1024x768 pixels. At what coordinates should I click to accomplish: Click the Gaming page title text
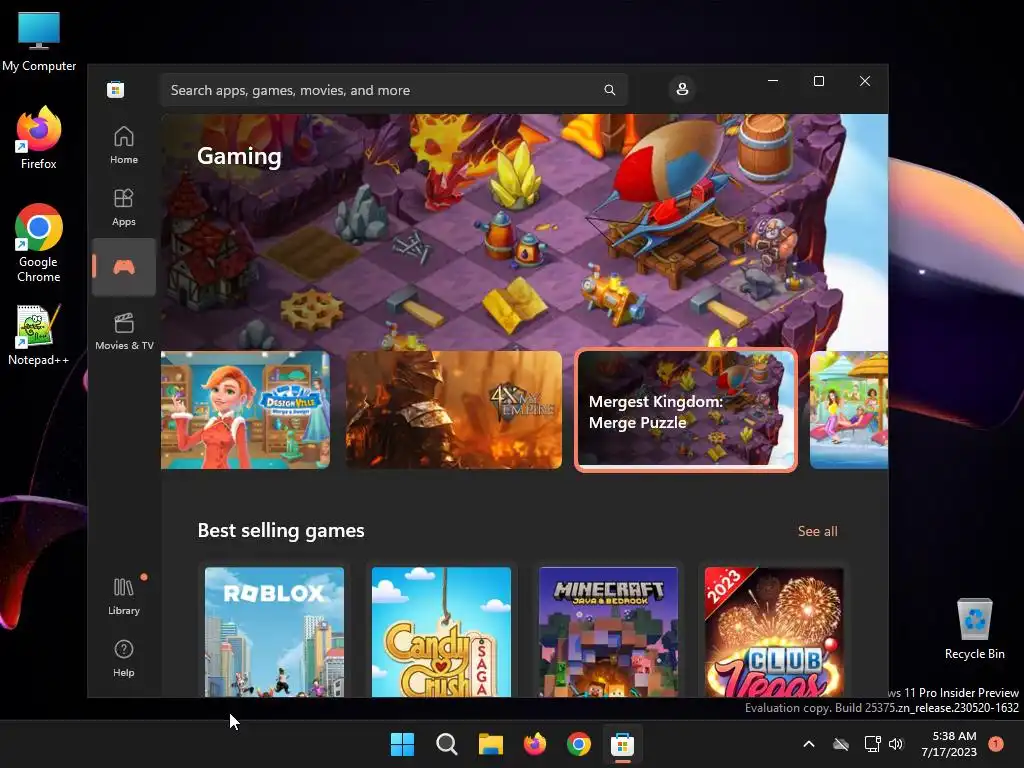pos(239,156)
